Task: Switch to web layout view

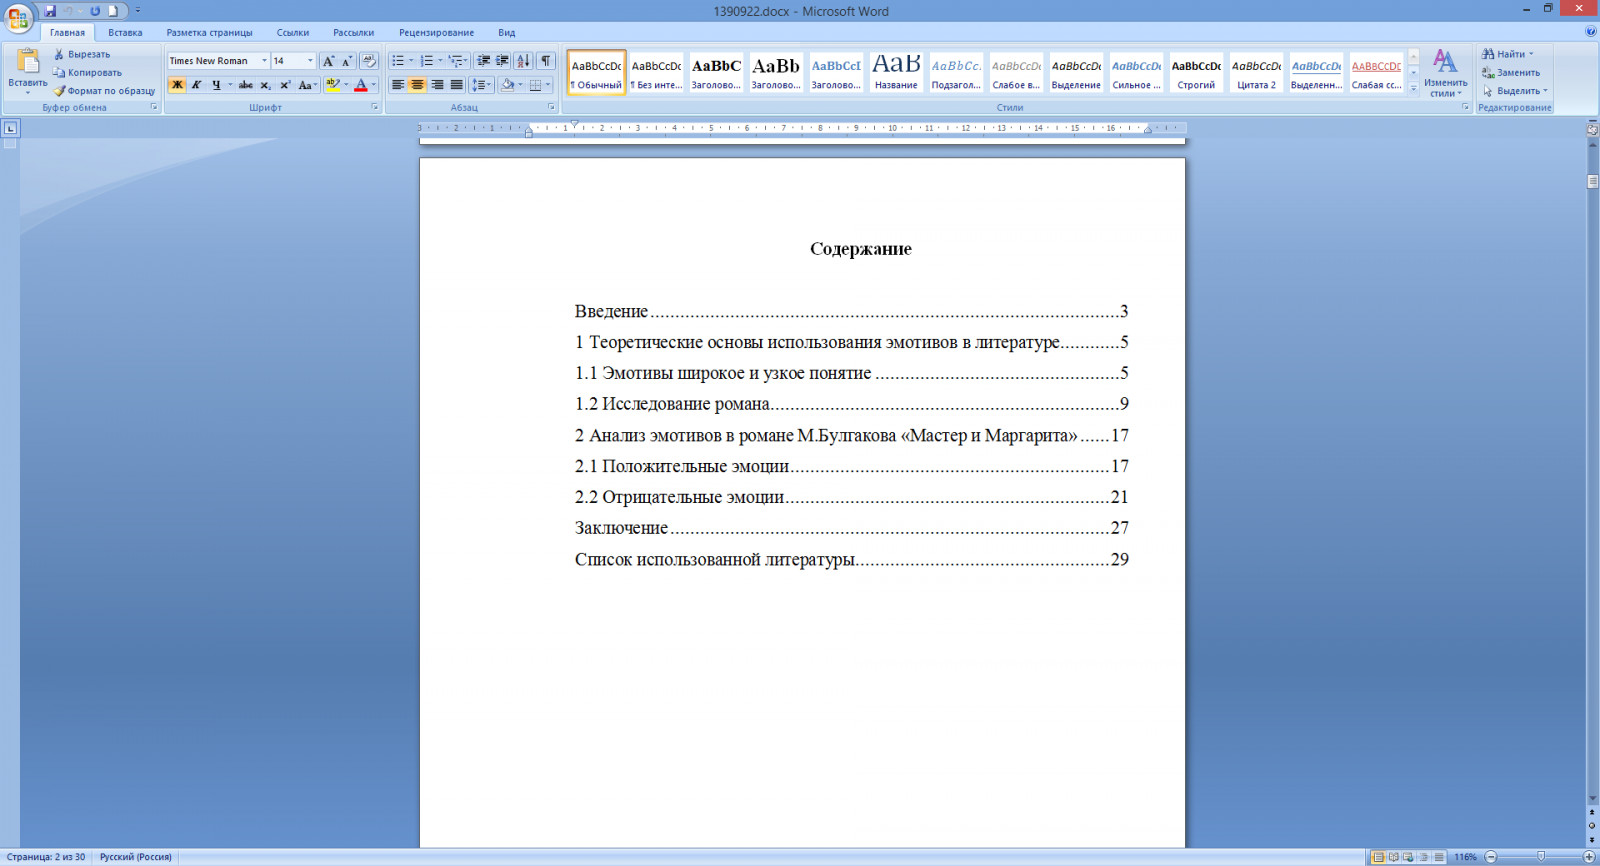Action: tap(1408, 857)
